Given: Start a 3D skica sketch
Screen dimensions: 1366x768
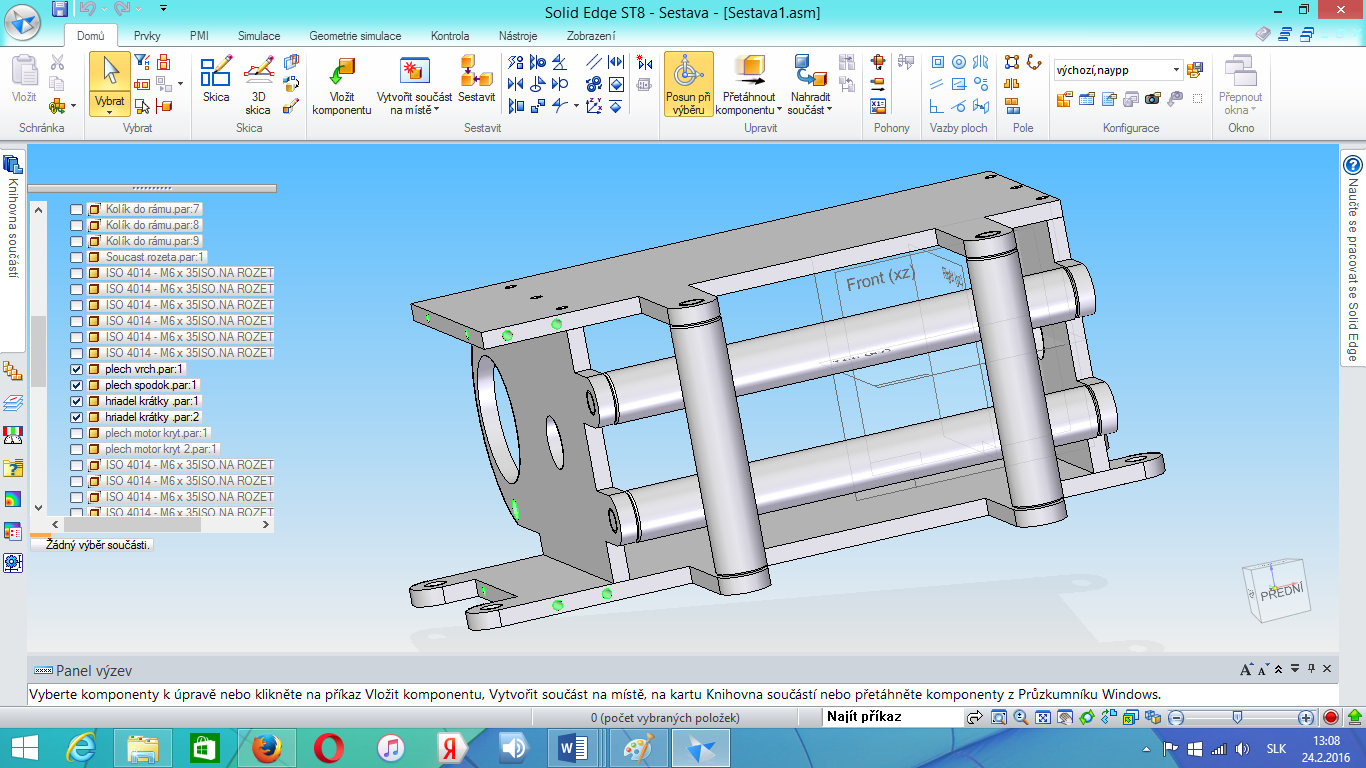Looking at the screenshot, I should tap(258, 84).
